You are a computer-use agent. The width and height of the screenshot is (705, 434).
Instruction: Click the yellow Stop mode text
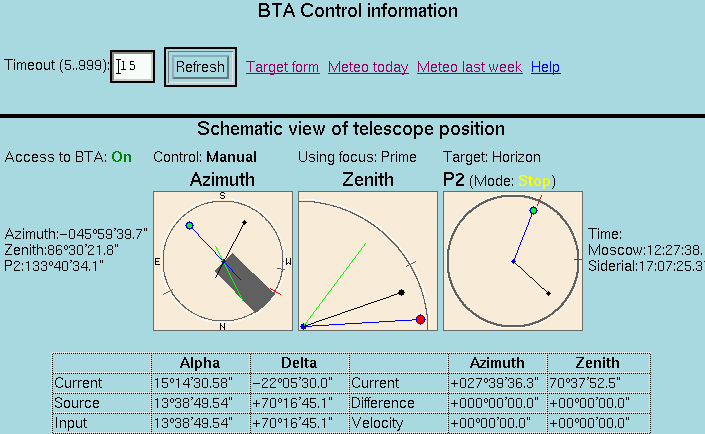coord(534,181)
